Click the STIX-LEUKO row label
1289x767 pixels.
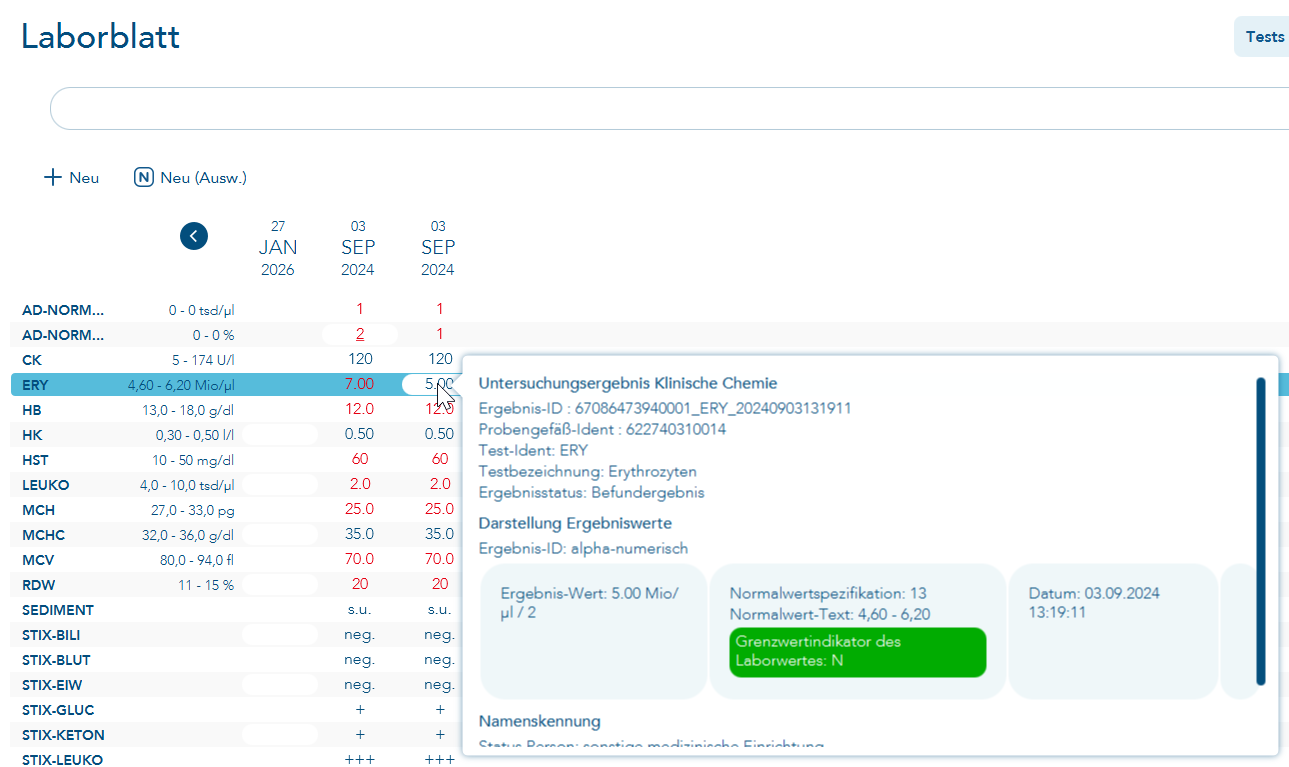62,760
